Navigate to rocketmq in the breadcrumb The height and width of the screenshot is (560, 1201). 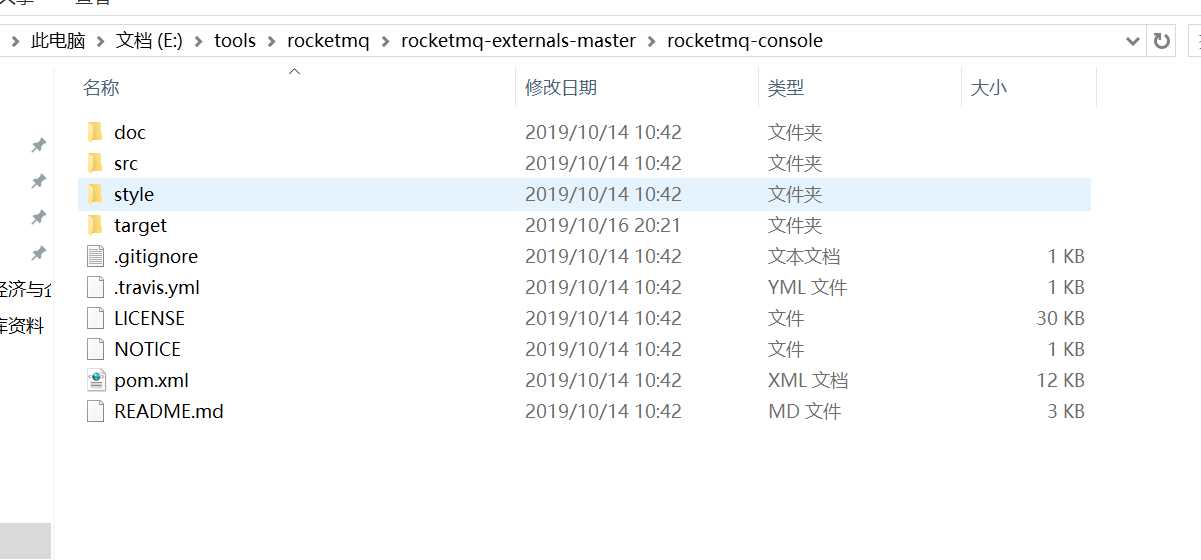[x=328, y=41]
